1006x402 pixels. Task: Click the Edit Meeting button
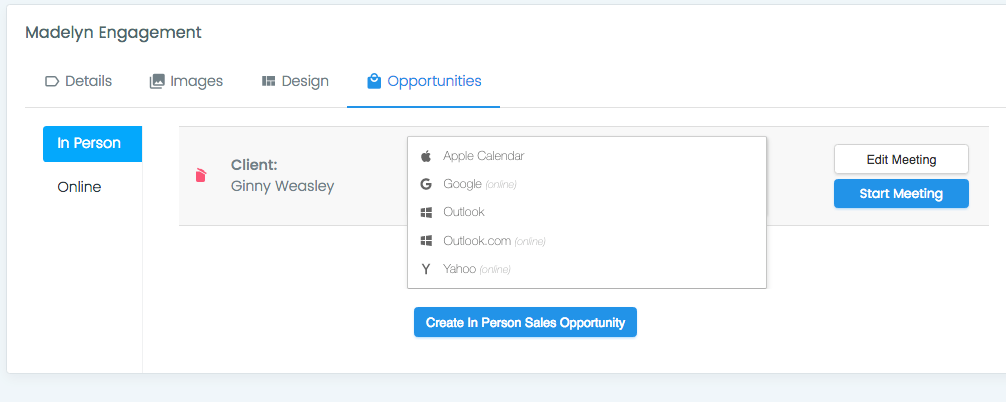pos(901,159)
